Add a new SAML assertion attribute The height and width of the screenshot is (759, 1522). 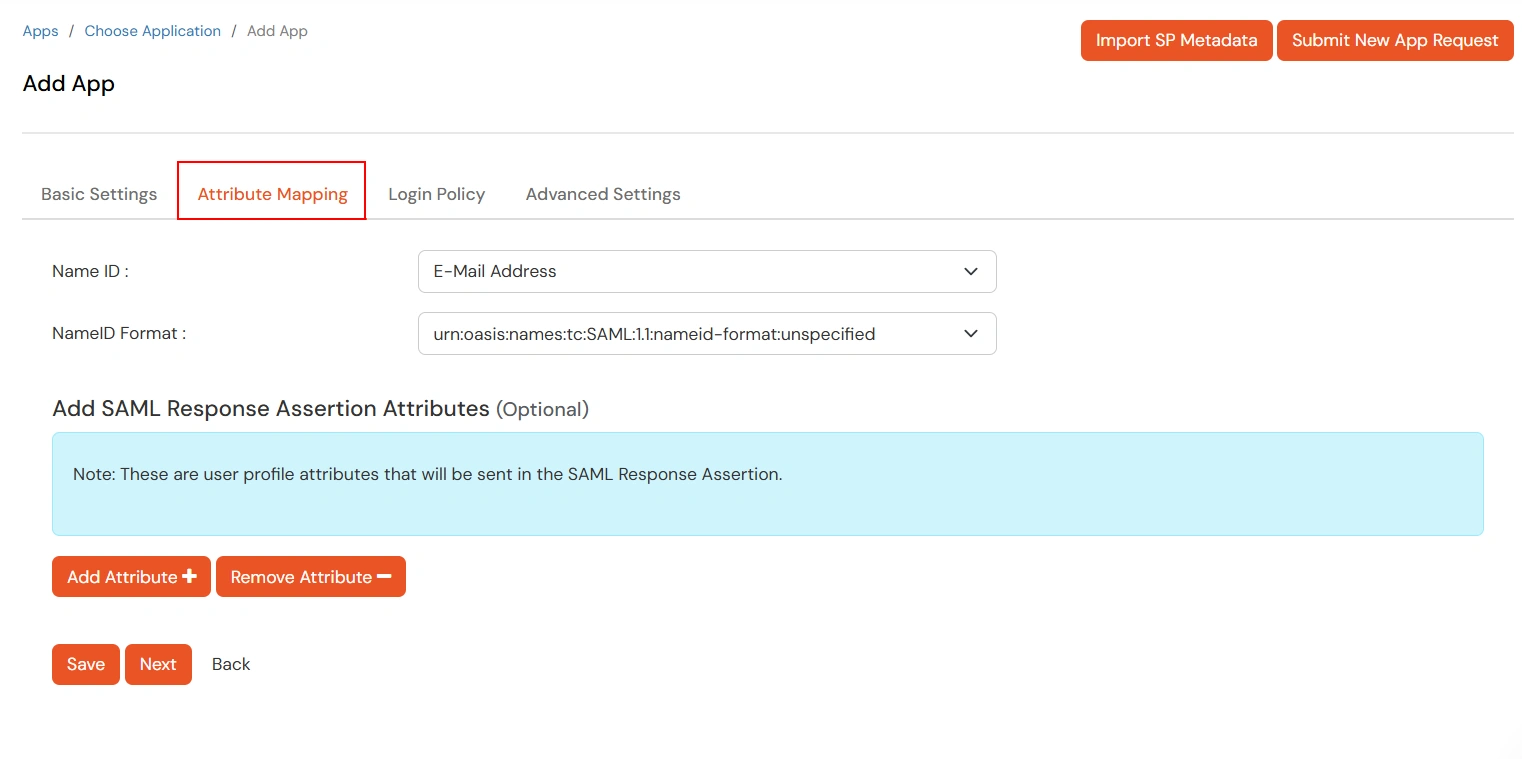(x=131, y=576)
